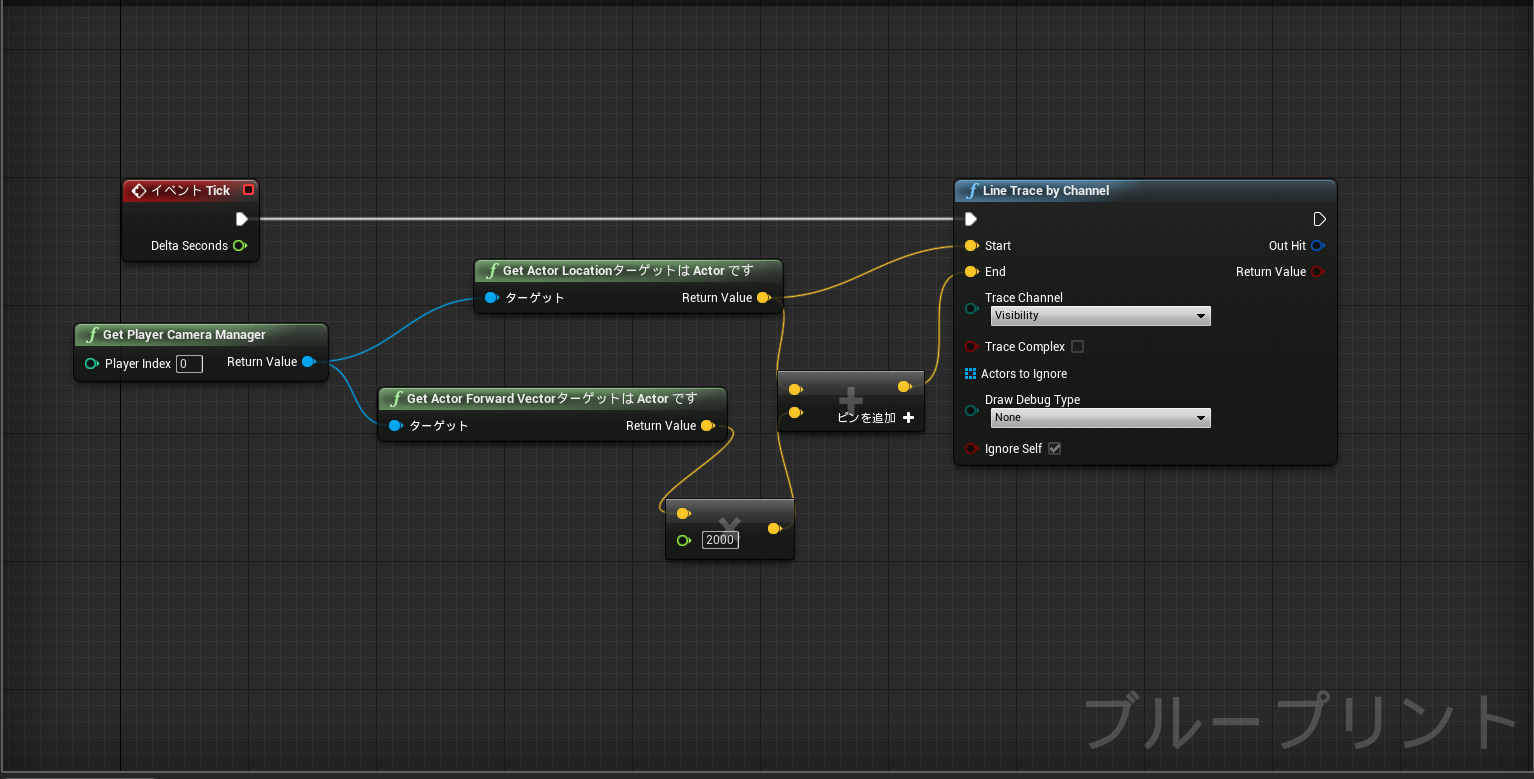
Task: Click the Player Index value field
Action: (189, 364)
